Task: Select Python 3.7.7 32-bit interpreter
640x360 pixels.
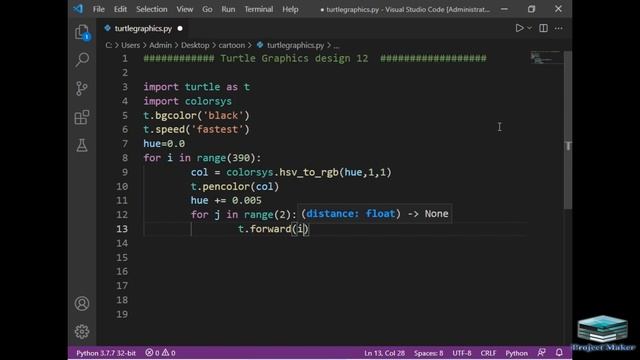Action: 106,353
